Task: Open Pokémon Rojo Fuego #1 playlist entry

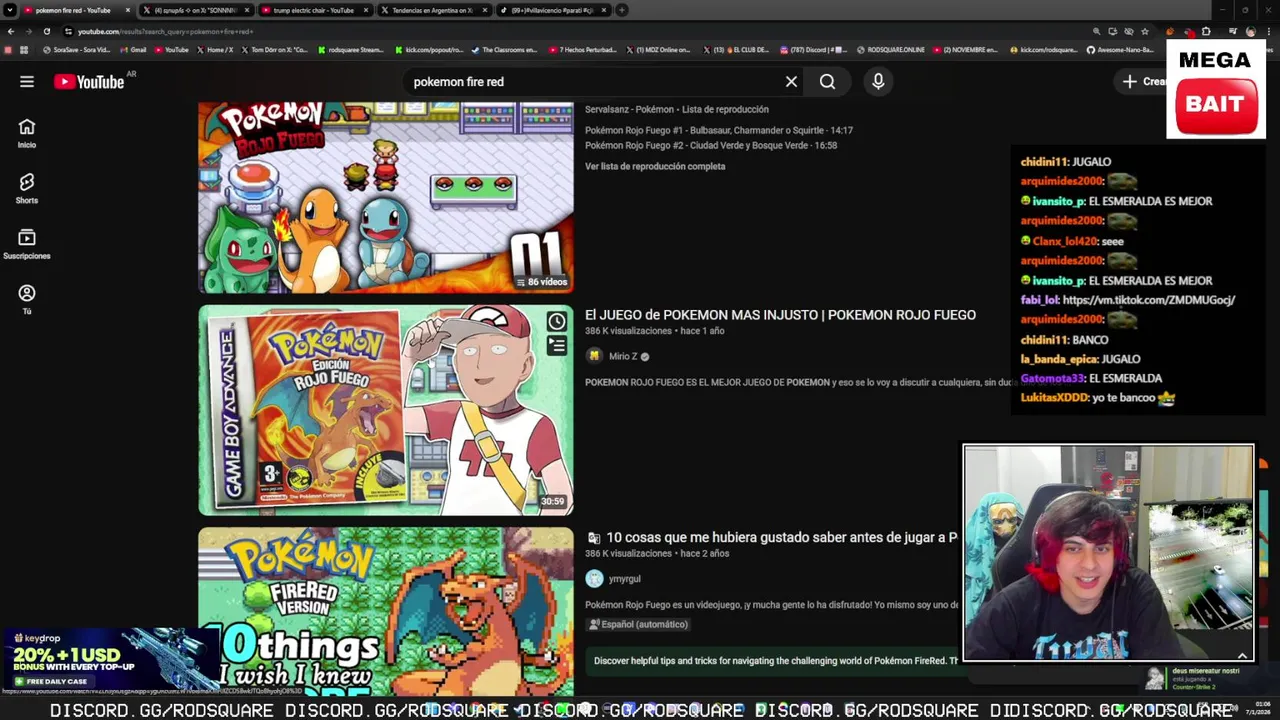Action: [x=719, y=130]
